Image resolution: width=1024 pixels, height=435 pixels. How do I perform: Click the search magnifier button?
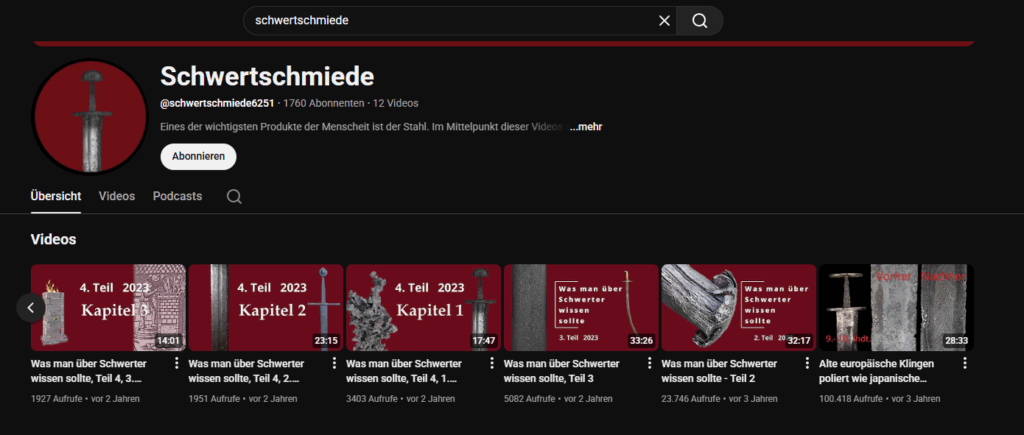point(699,21)
